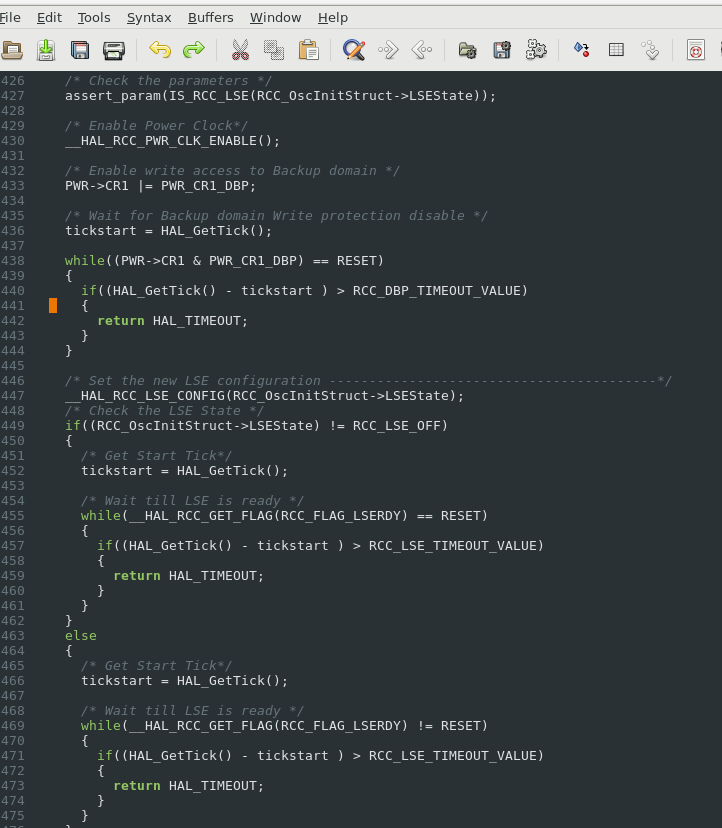The width and height of the screenshot is (722, 828).
Task: Copy selection using toolbar icon
Action: tap(274, 50)
